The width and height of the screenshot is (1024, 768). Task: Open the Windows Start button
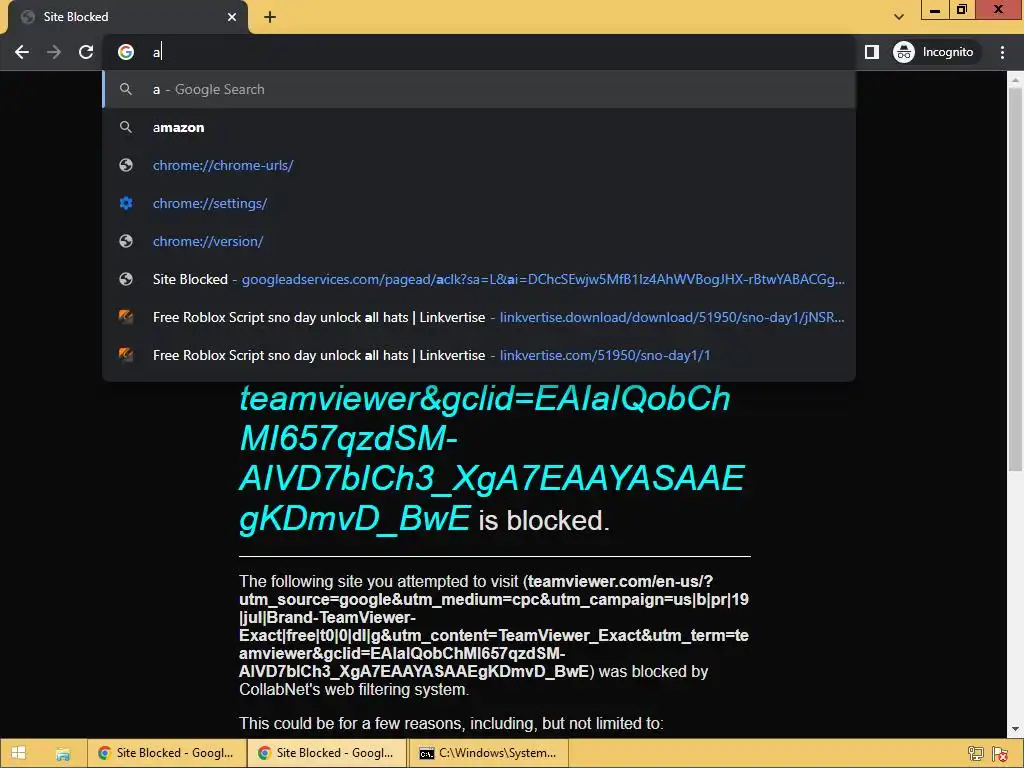[x=18, y=753]
